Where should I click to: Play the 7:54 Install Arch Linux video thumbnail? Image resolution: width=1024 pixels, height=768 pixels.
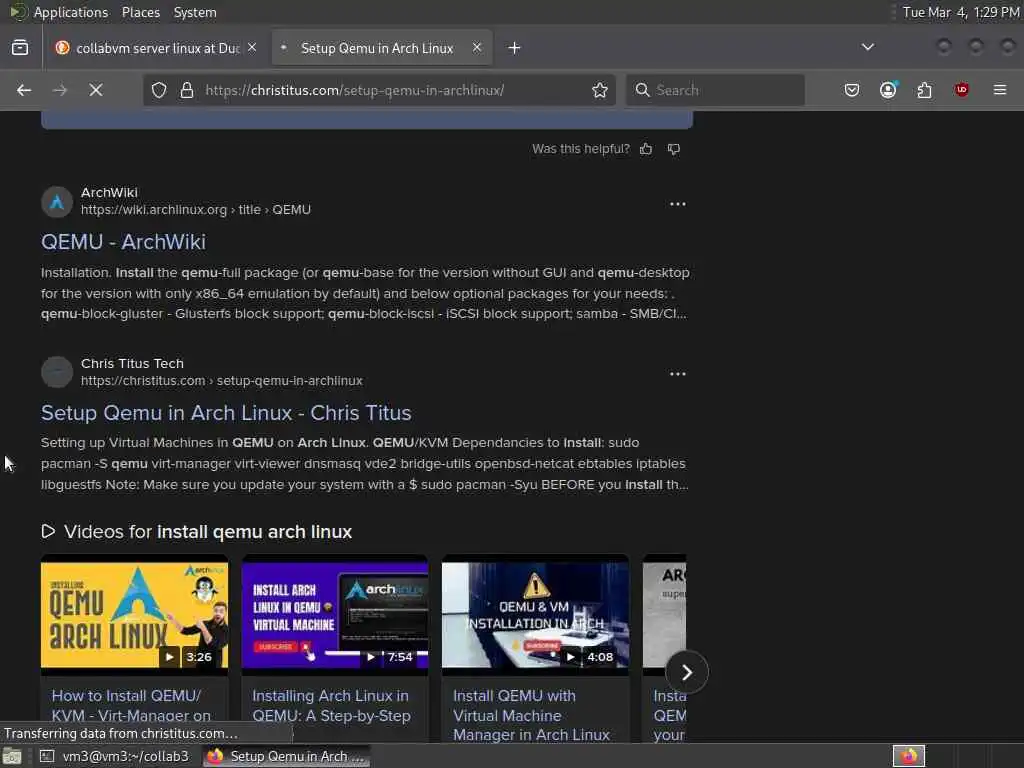point(334,615)
